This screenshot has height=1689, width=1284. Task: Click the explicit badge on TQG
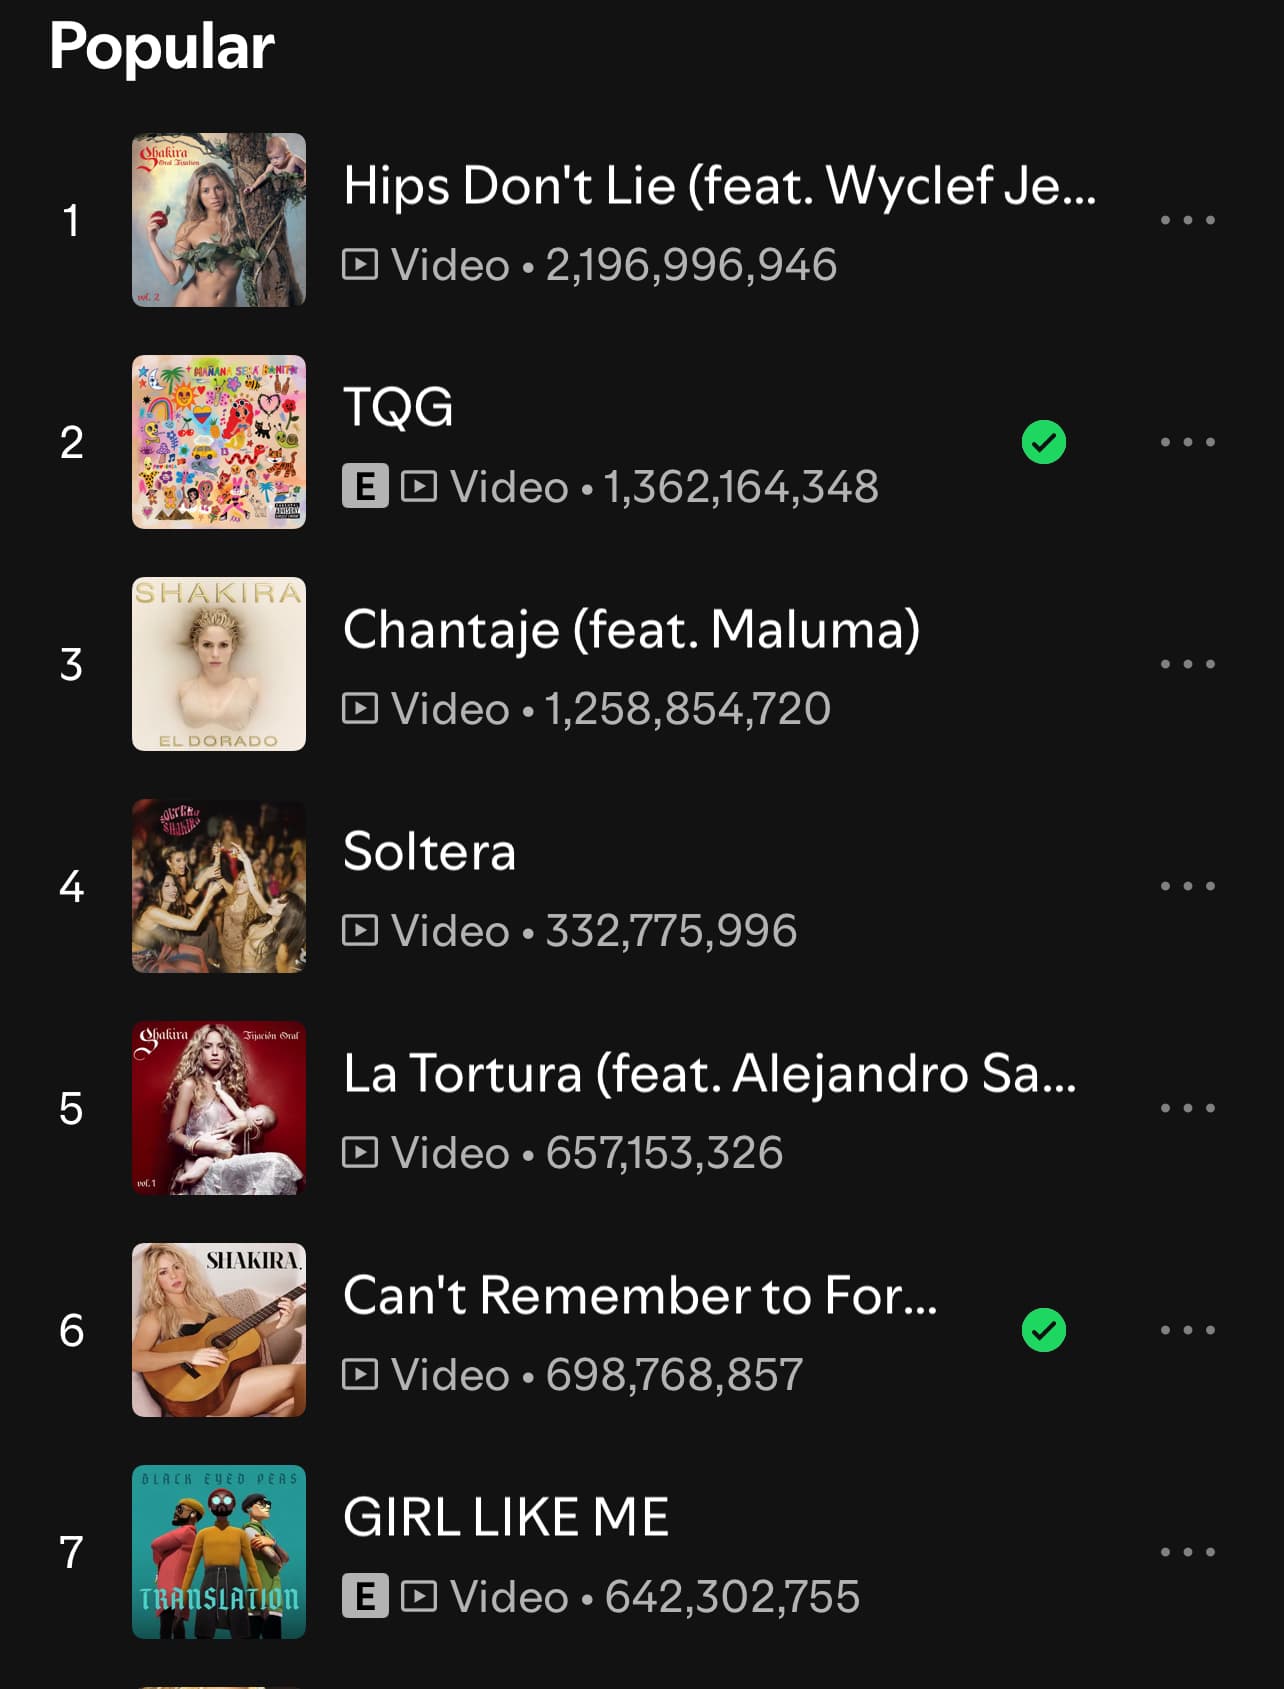pos(365,487)
